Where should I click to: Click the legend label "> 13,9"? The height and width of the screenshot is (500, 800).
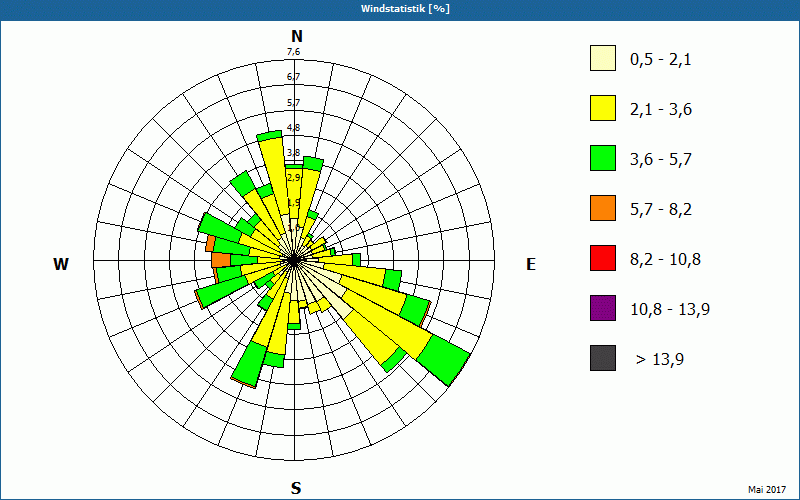[x=660, y=360]
